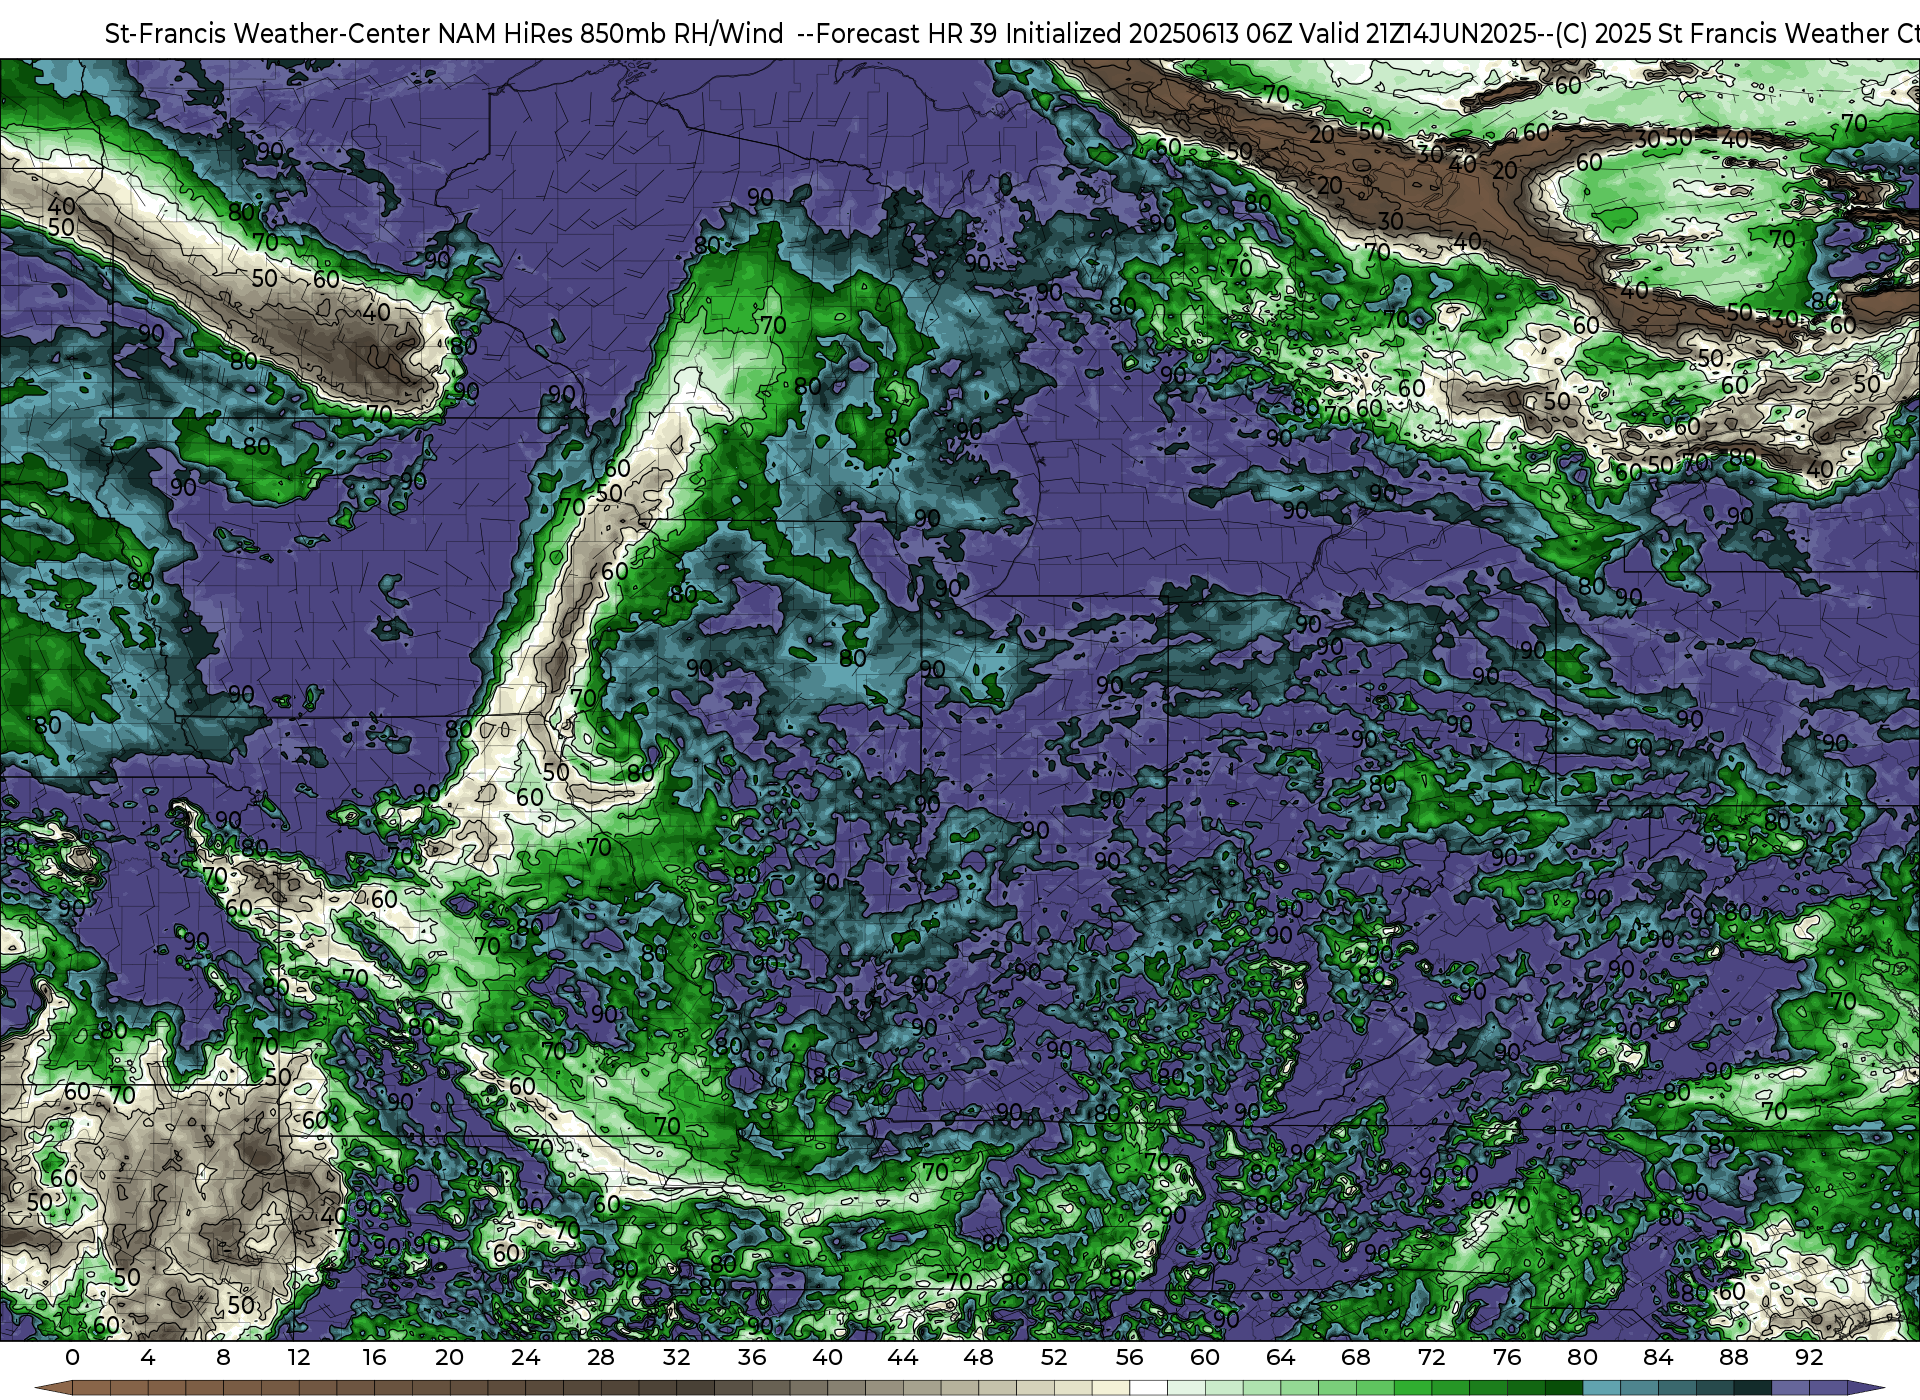Click the '60' tick label on the color scale
This screenshot has width=1920, height=1400.
(1205, 1357)
